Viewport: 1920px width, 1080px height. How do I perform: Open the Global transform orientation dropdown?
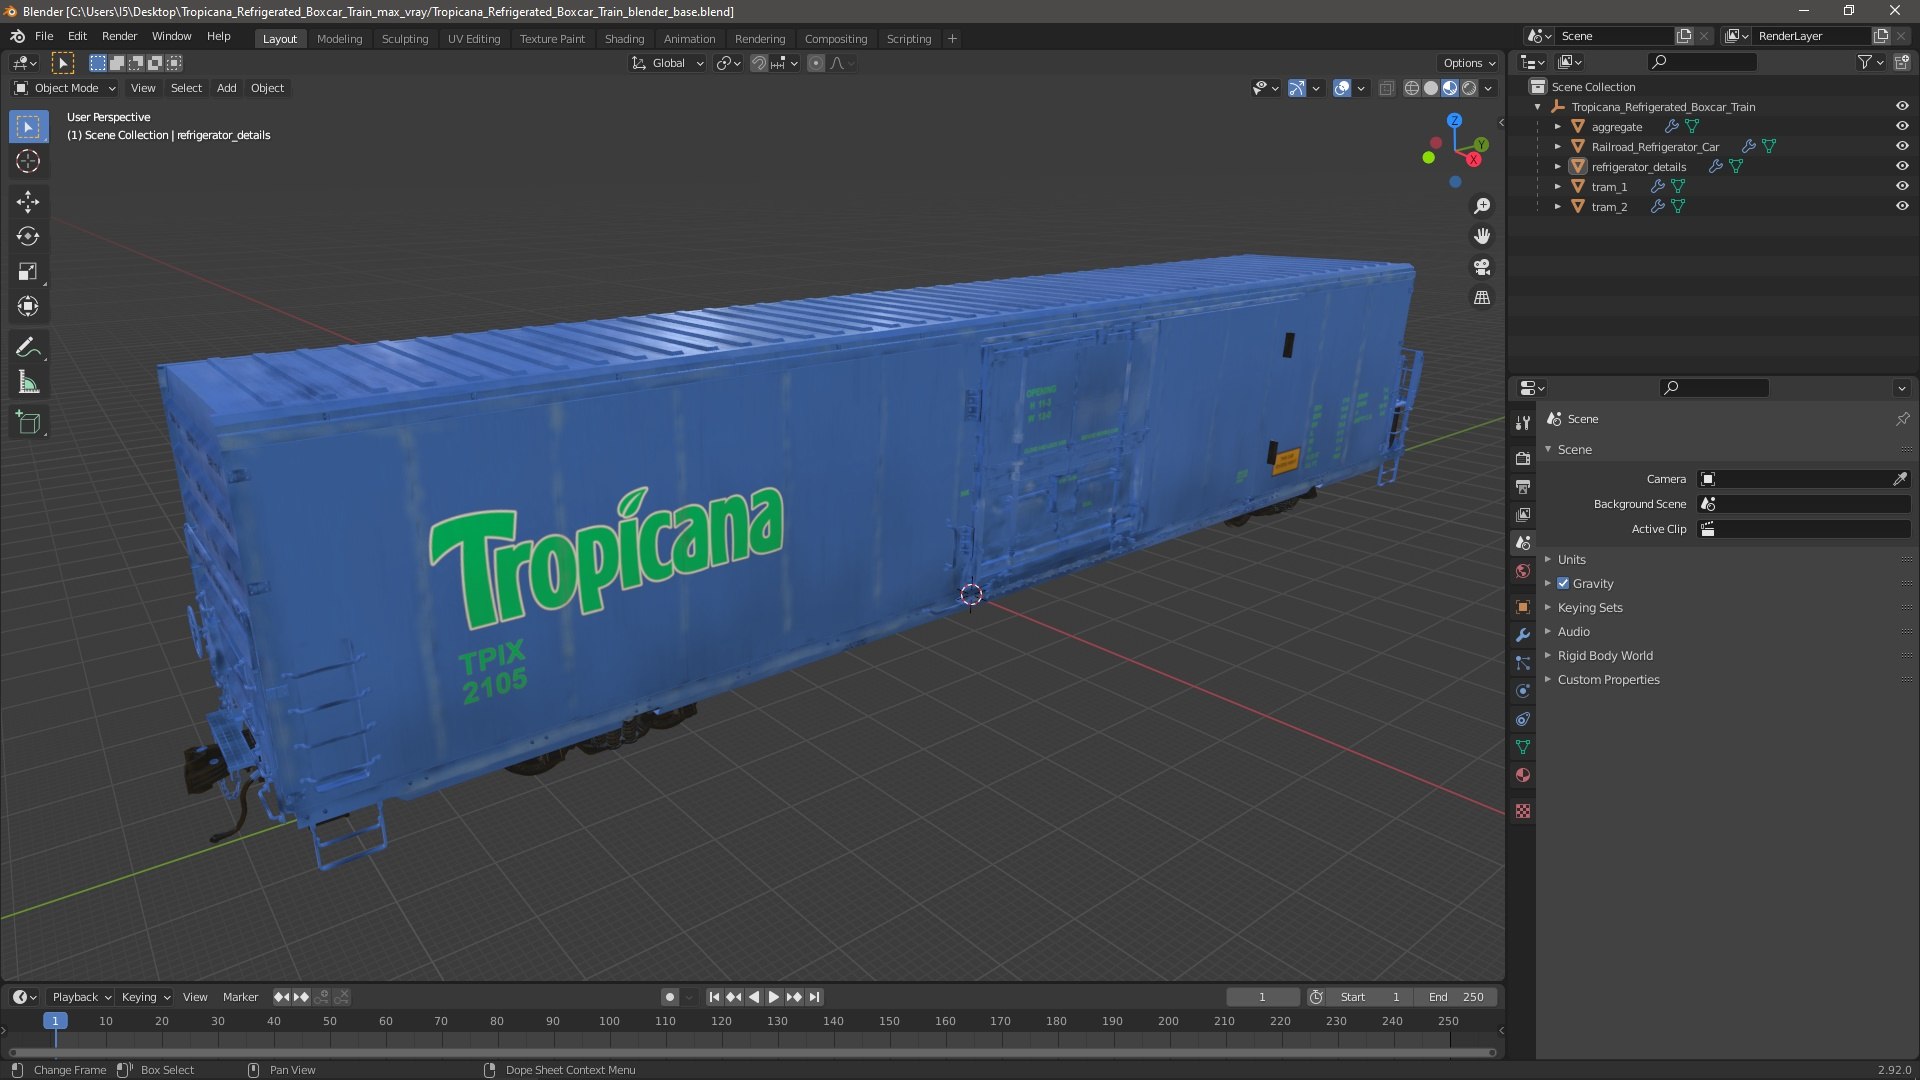[x=667, y=63]
